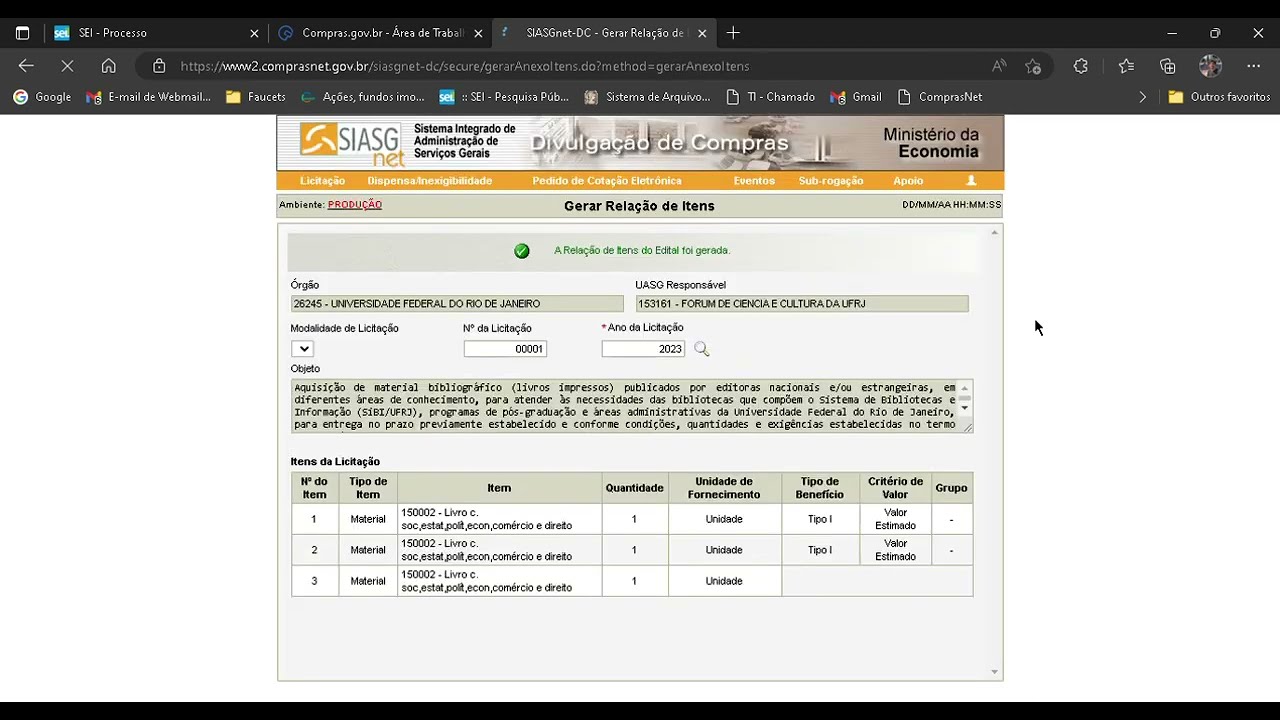Open the Gmail bookmark
Screen dimensions: 1280x720
(x=856, y=97)
